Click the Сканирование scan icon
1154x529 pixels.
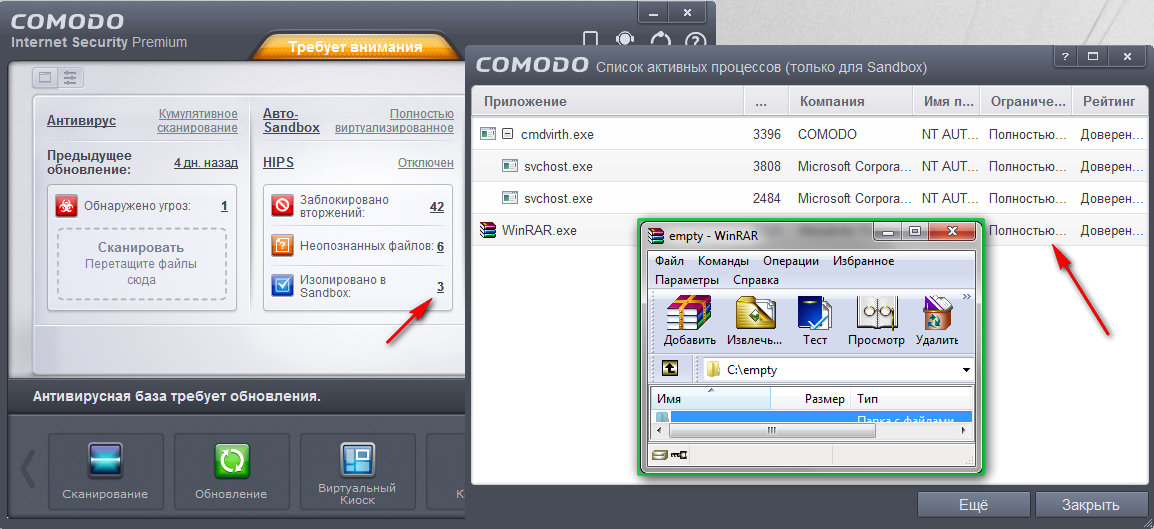click(x=105, y=461)
